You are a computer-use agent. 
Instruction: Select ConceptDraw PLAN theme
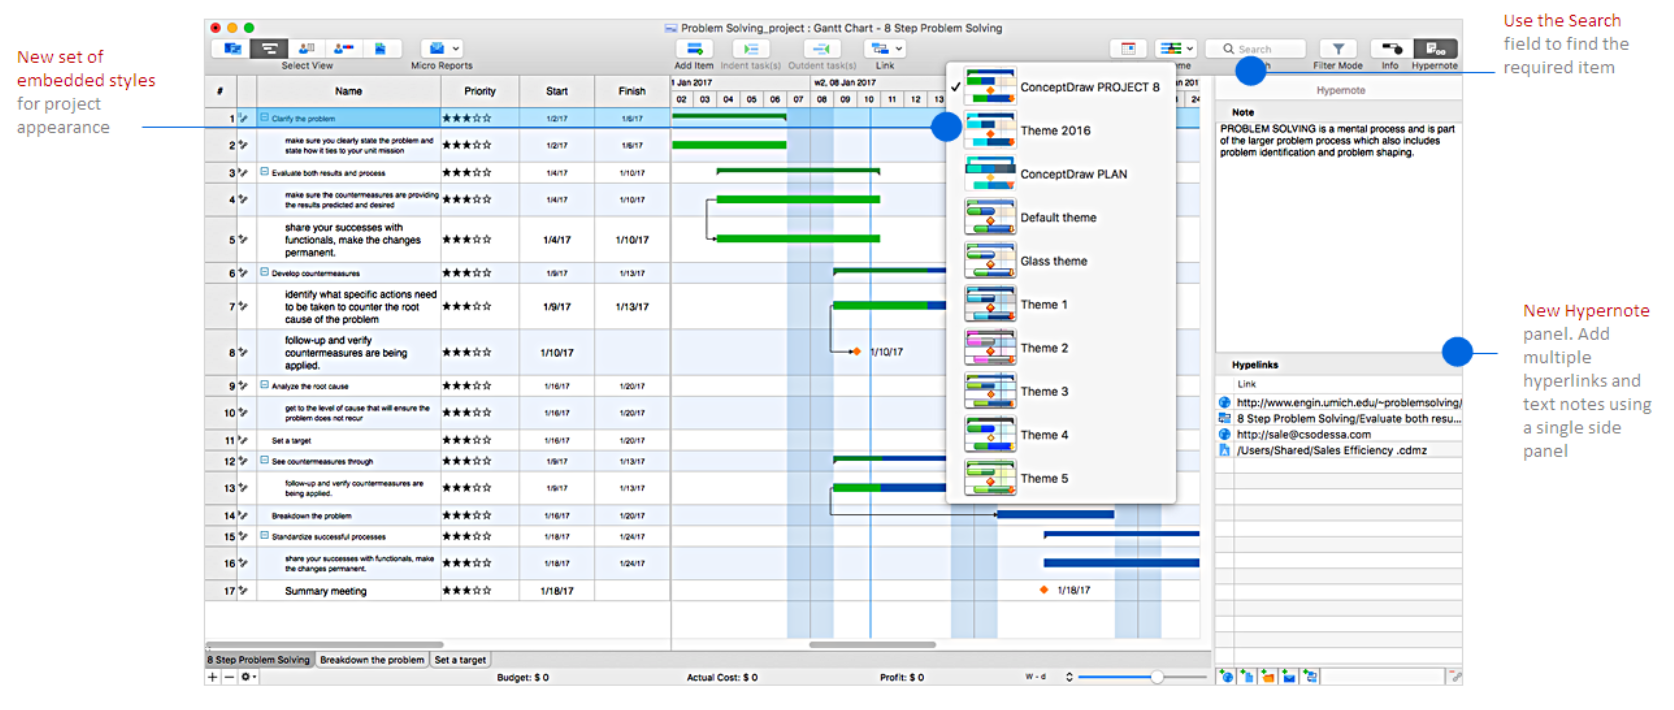(1062, 174)
